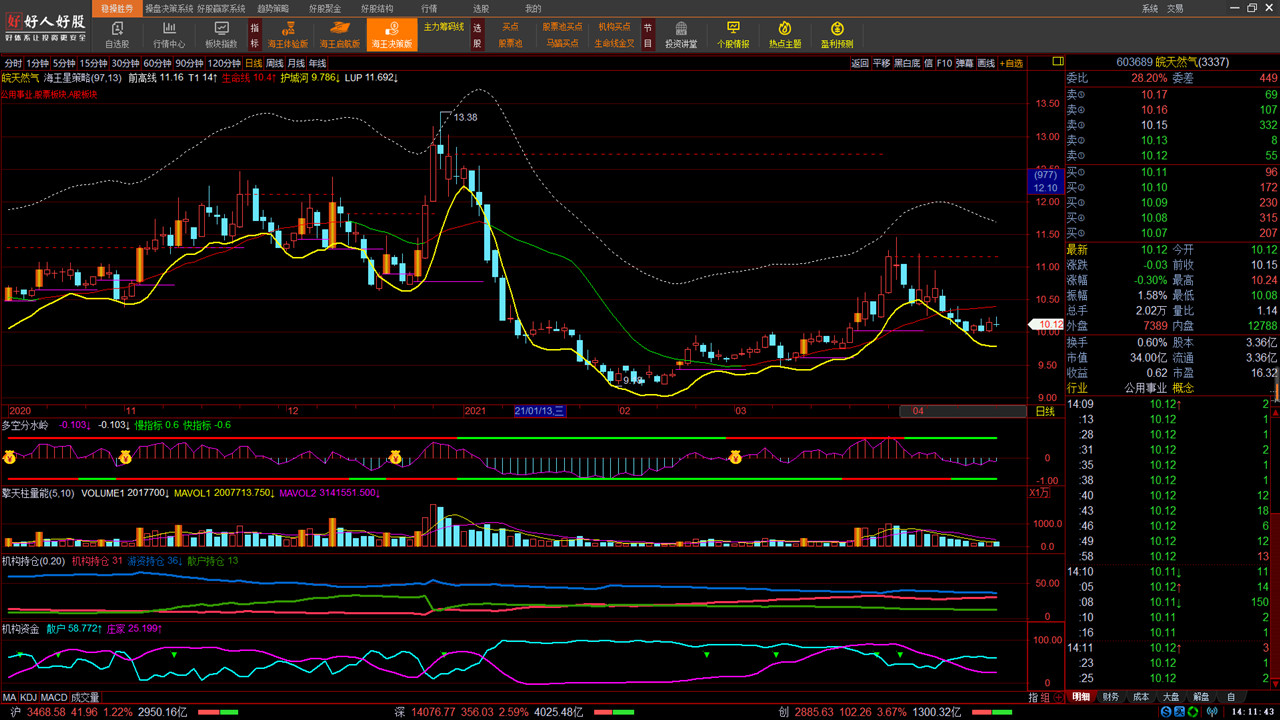
Task: Expand the 指标 indicator selector
Action: click(255, 35)
